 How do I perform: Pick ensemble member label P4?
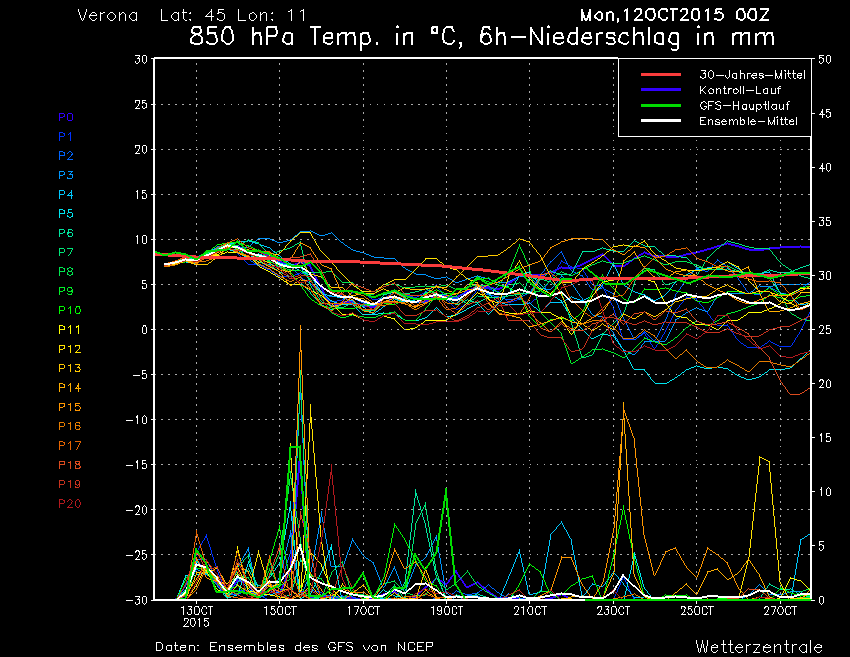(66, 194)
